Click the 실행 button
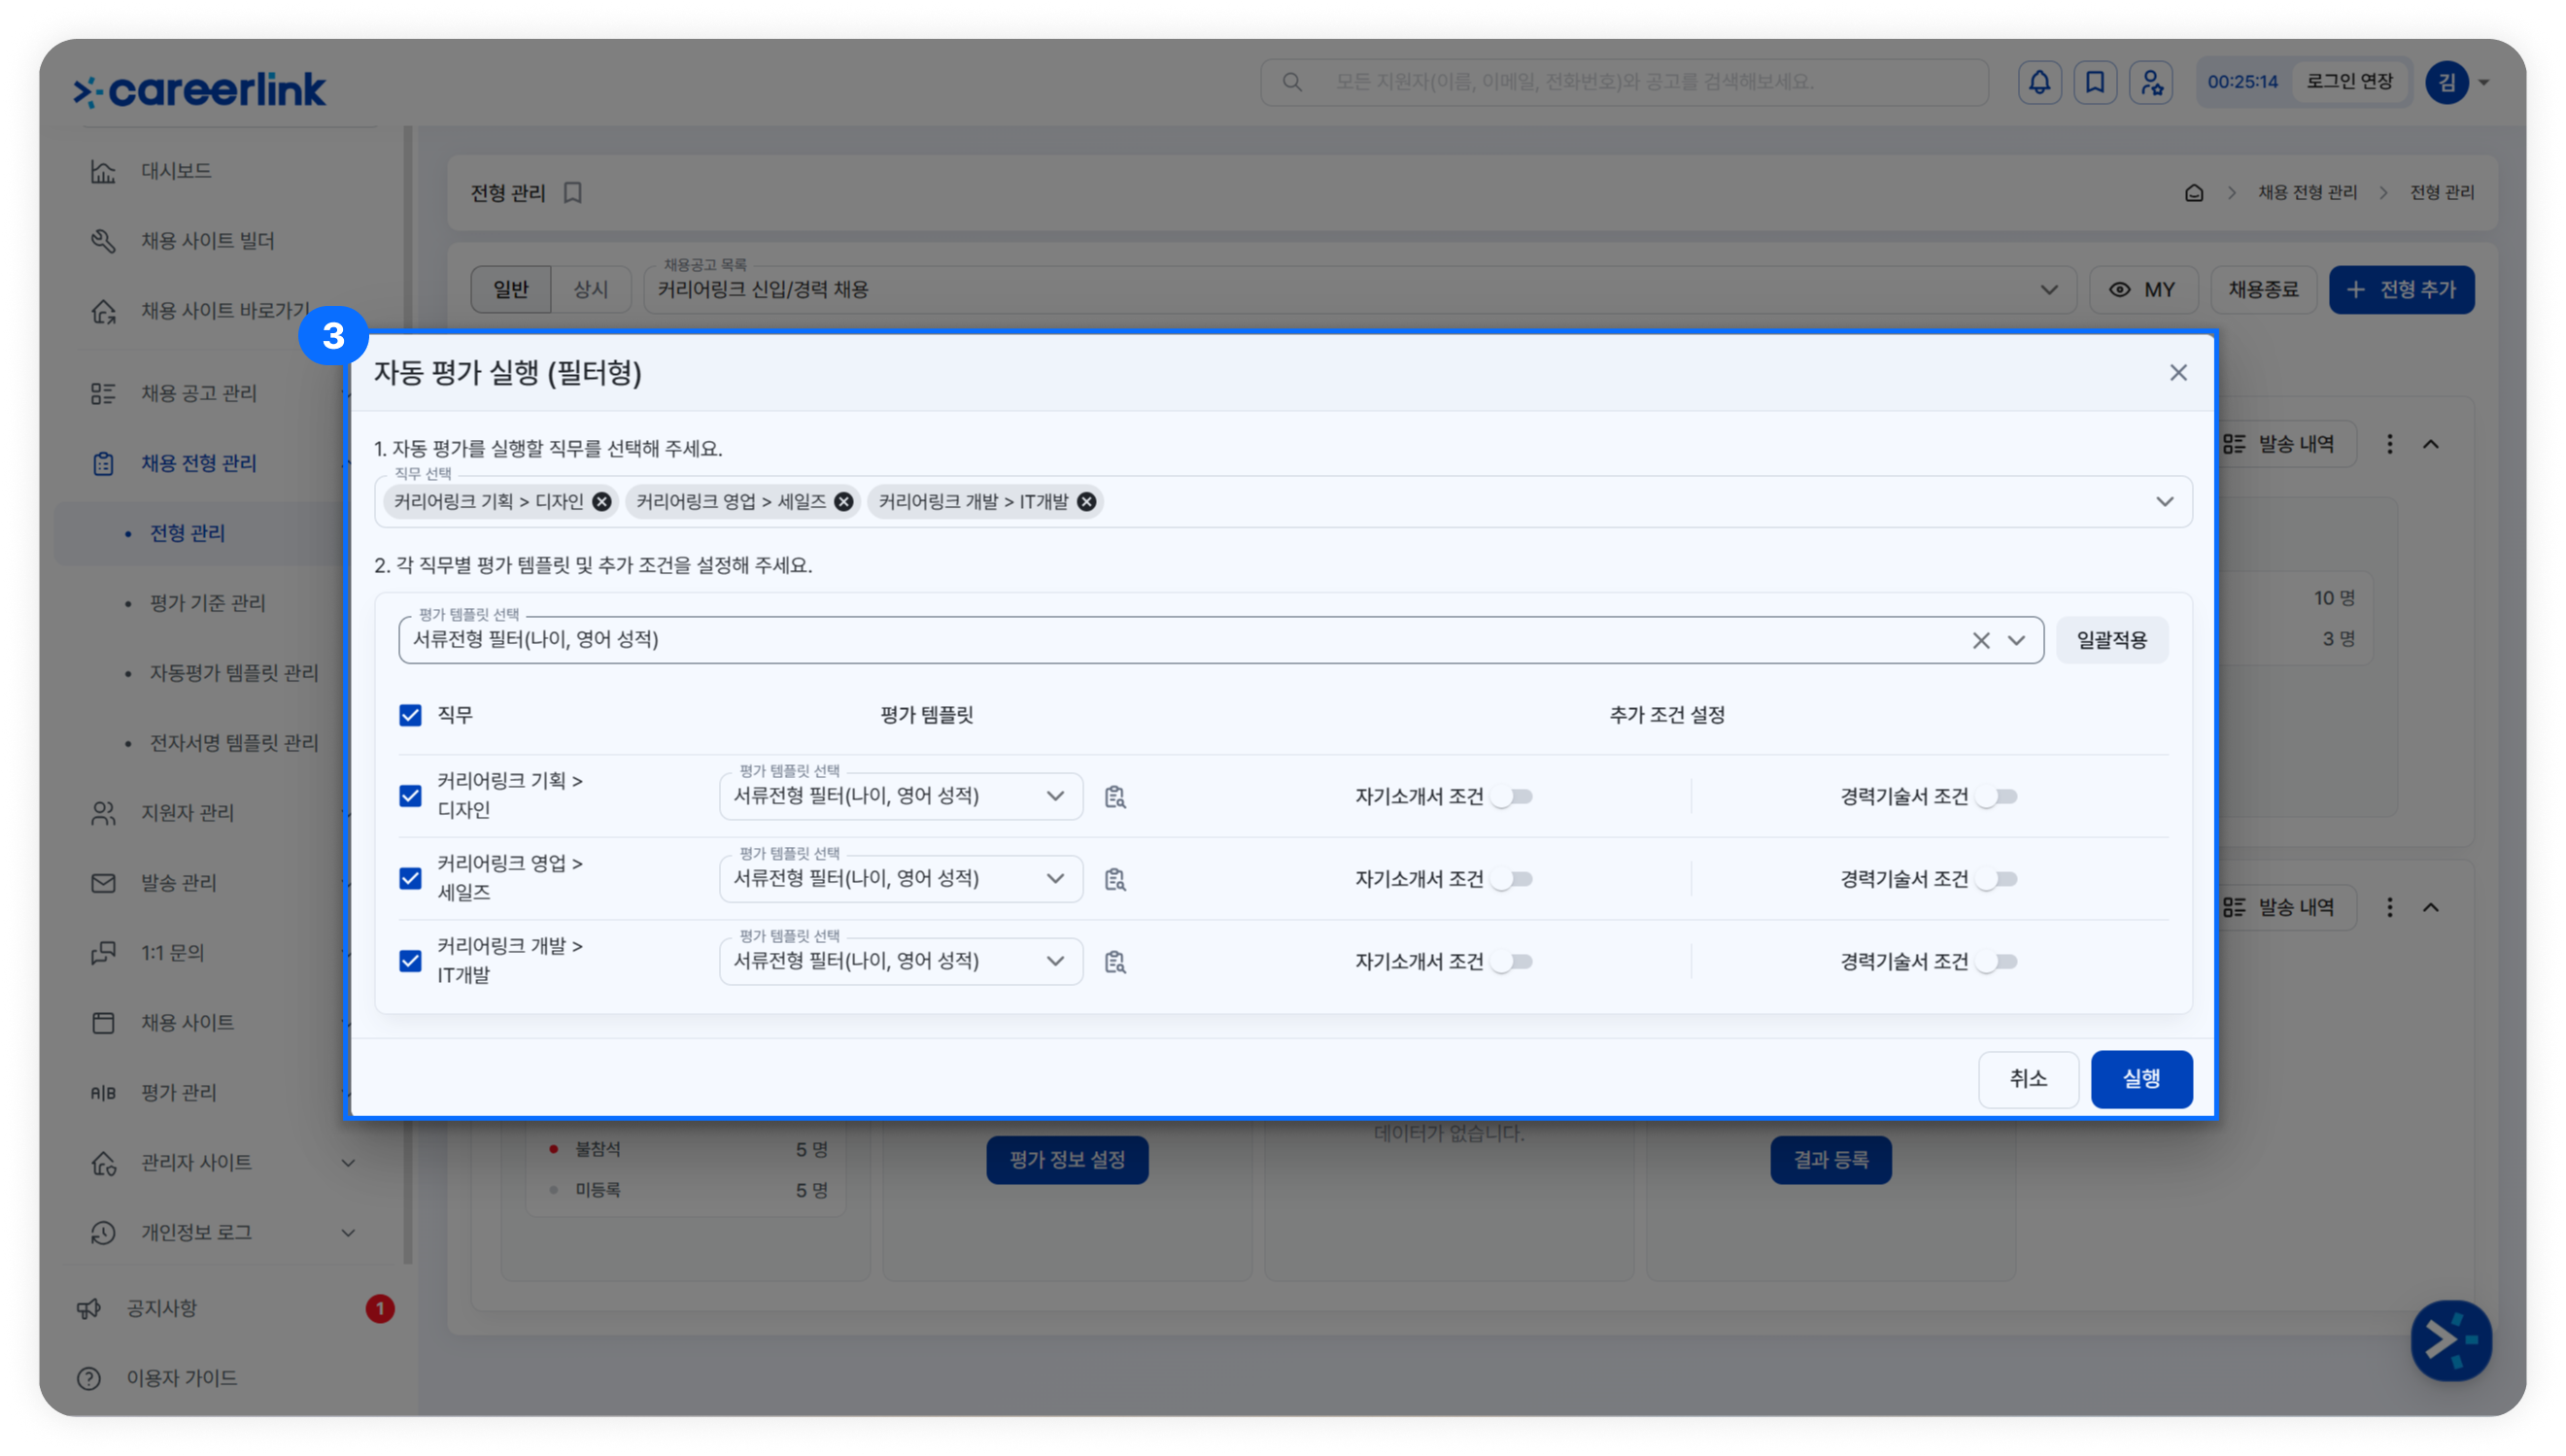The image size is (2566, 1456). point(2141,1079)
